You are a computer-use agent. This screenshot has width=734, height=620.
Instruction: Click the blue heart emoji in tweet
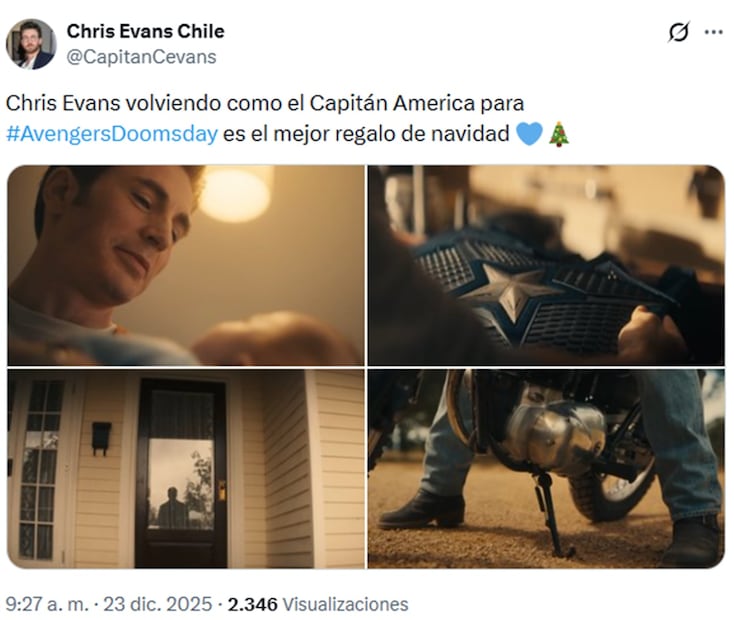click(x=529, y=133)
